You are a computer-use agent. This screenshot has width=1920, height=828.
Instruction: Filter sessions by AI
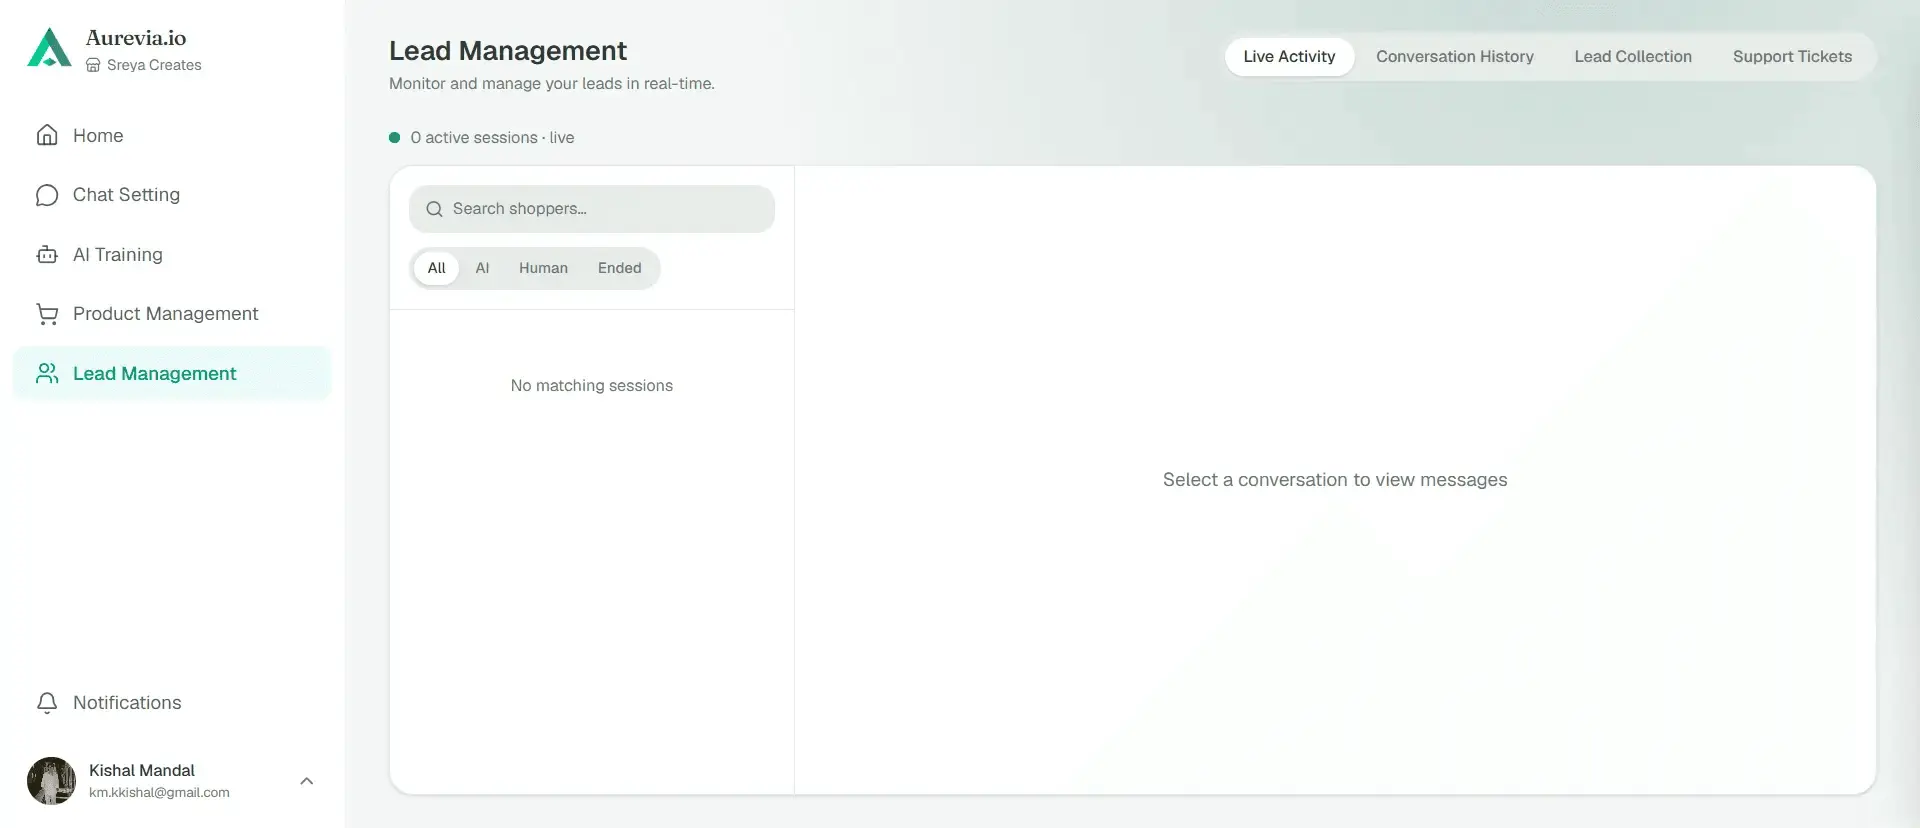pos(482,268)
